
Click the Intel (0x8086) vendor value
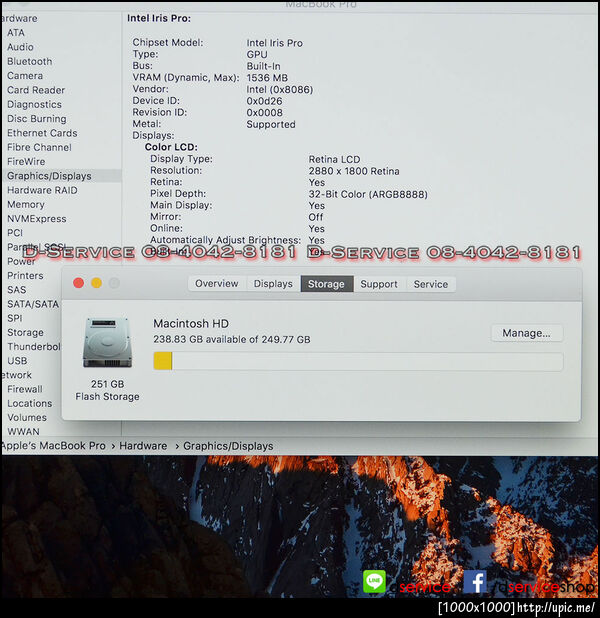[280, 89]
